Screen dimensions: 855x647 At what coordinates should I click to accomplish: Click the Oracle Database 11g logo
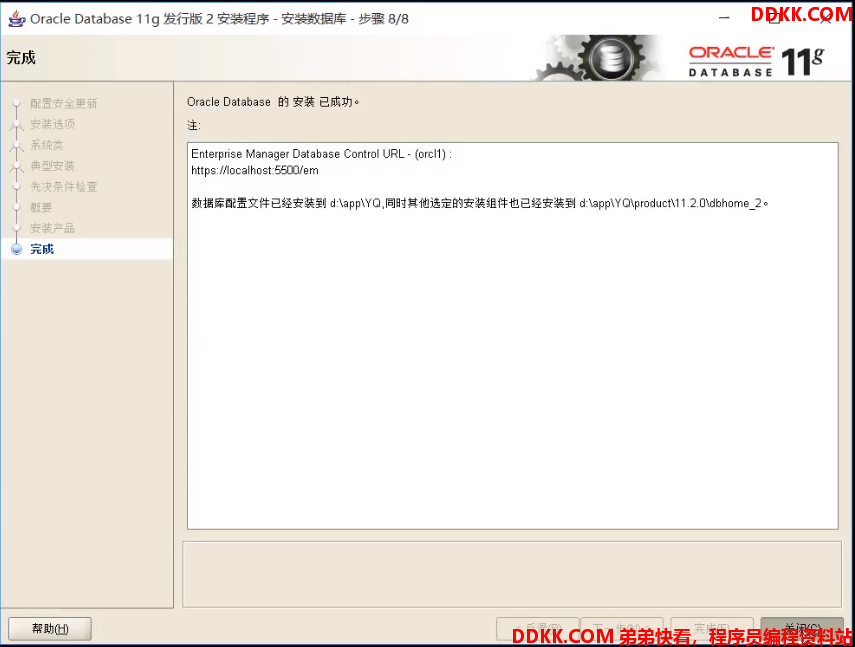tap(756, 61)
